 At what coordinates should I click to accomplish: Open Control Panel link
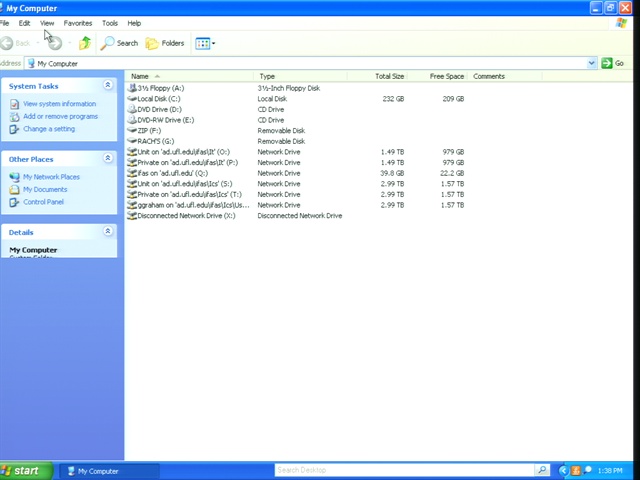pyautogui.click(x=43, y=202)
